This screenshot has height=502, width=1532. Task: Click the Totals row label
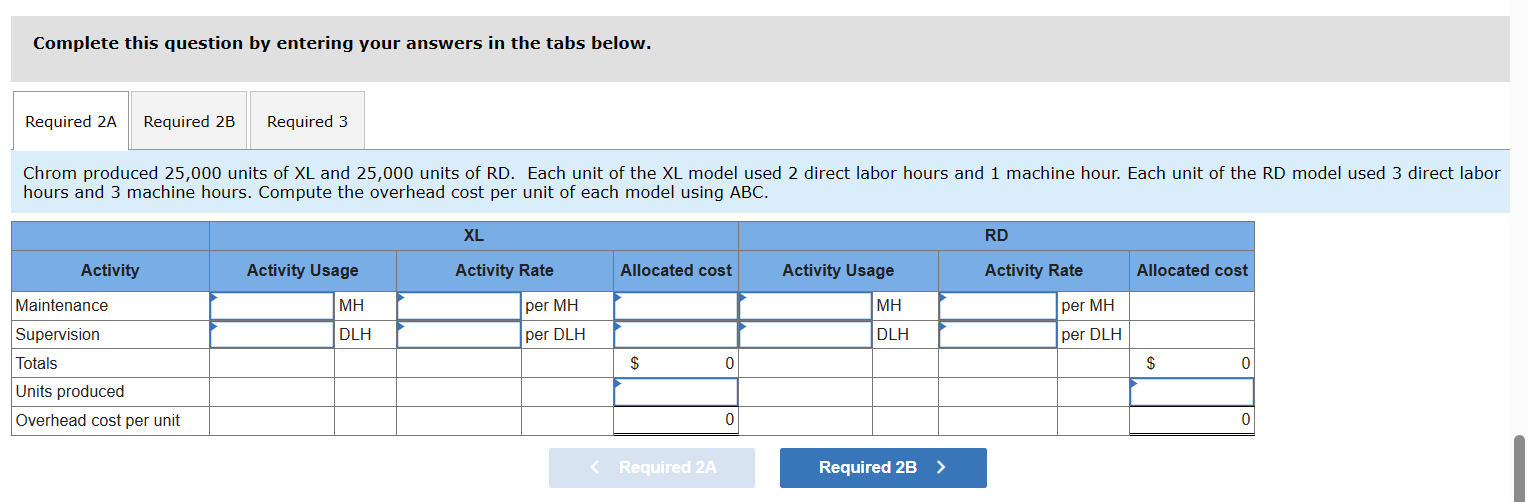tap(37, 363)
